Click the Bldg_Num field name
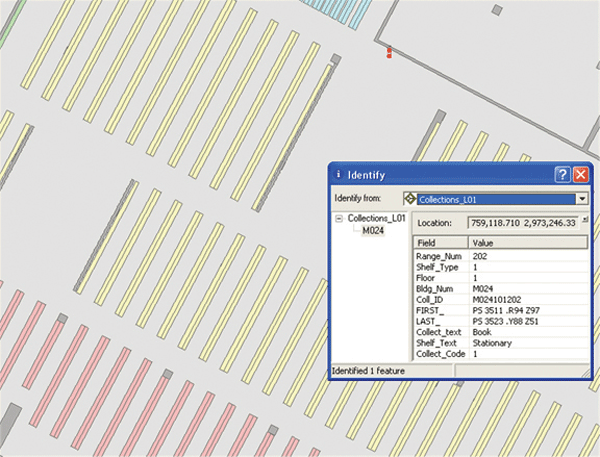This screenshot has height=457, width=600. click(434, 289)
